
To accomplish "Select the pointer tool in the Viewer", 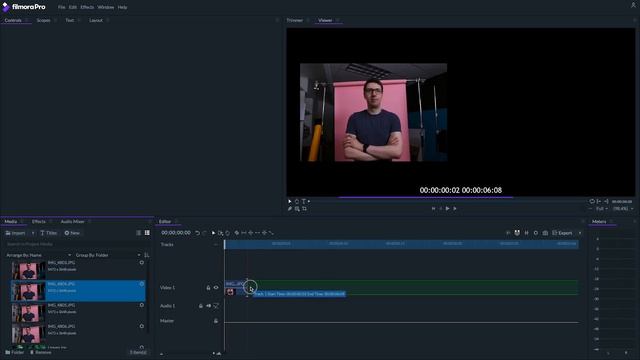I will pyautogui.click(x=290, y=201).
